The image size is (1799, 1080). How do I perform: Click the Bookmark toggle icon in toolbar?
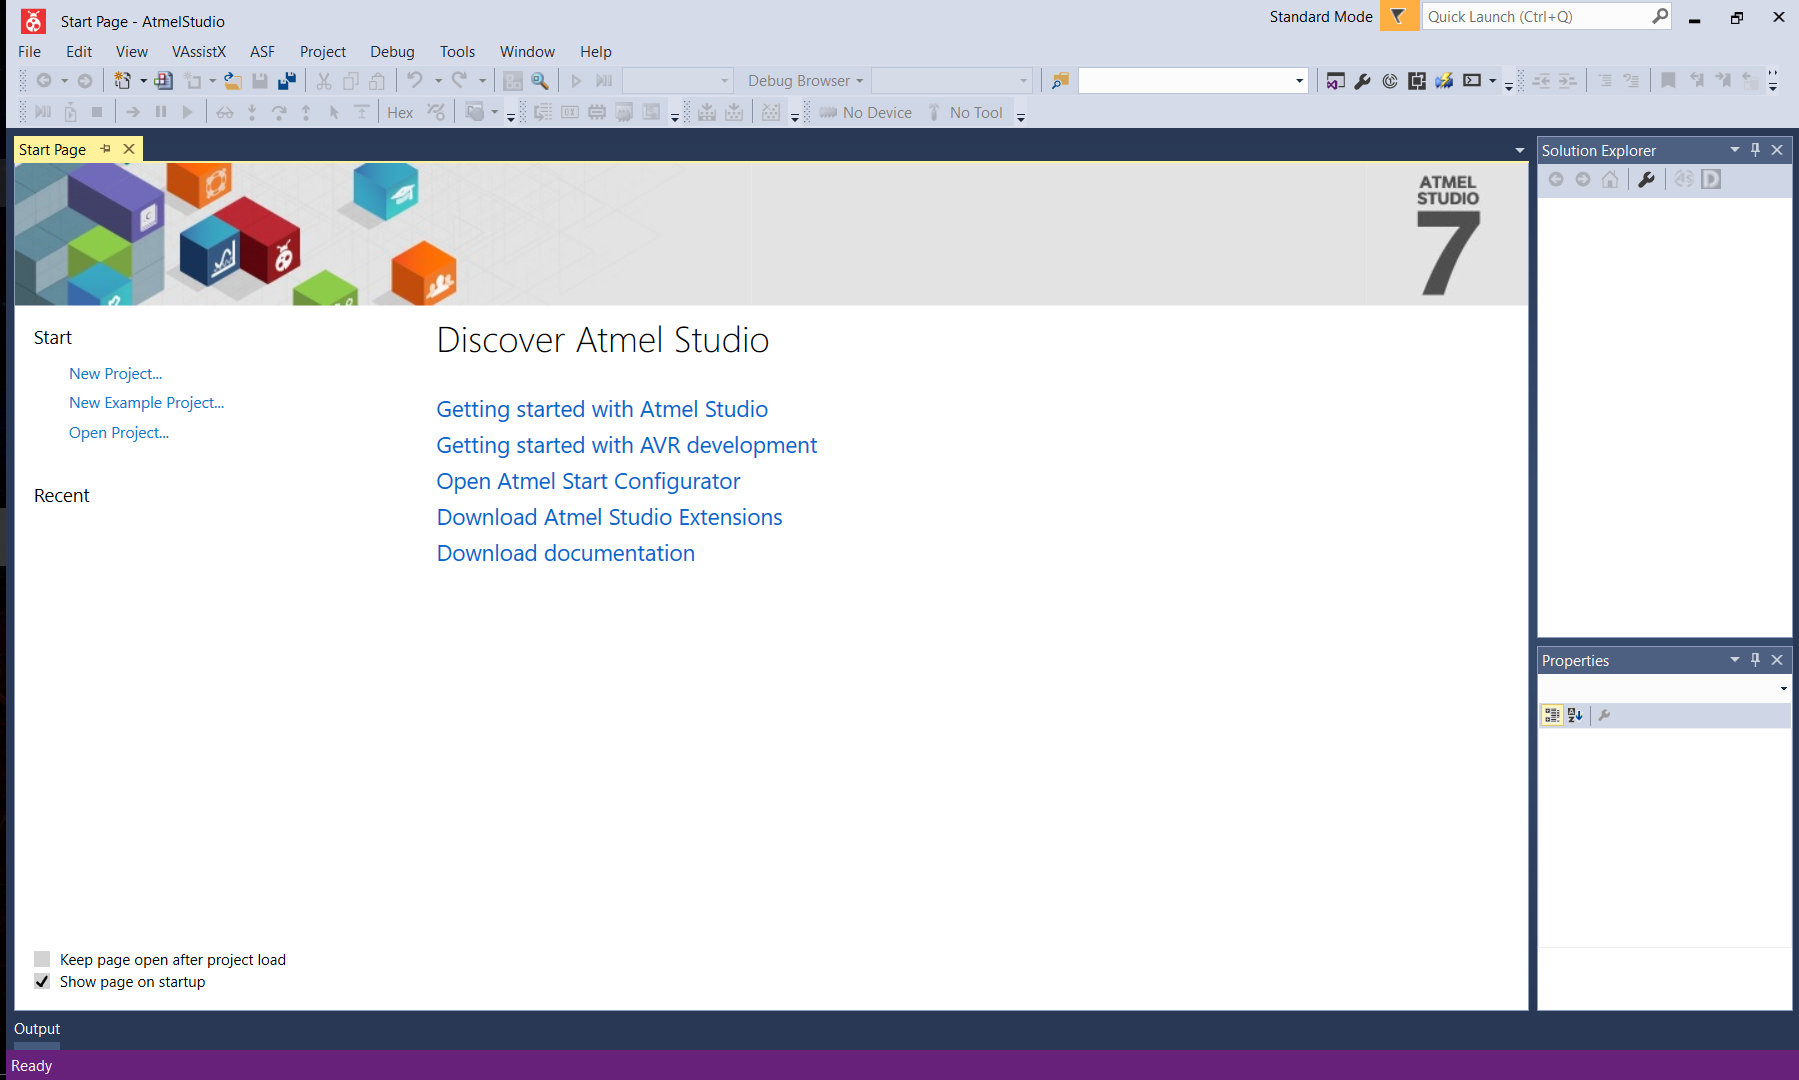1668,81
